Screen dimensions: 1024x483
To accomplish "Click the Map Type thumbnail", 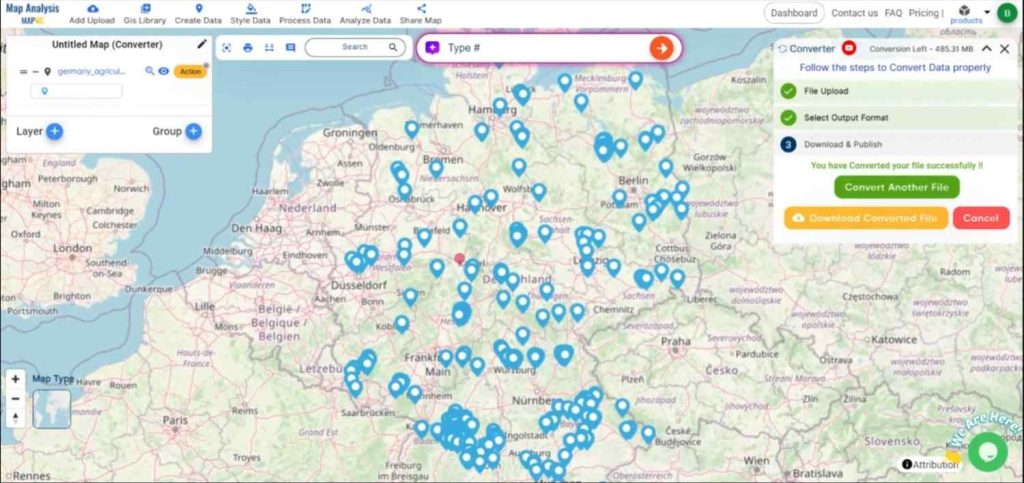I will pos(52,409).
